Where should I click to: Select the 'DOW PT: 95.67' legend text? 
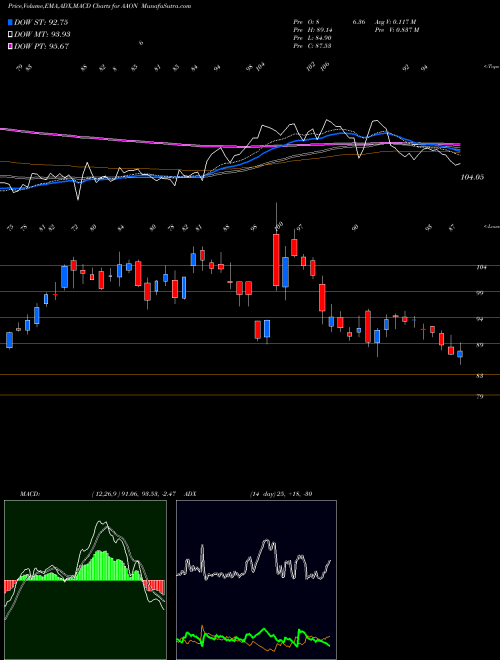[x=41, y=46]
